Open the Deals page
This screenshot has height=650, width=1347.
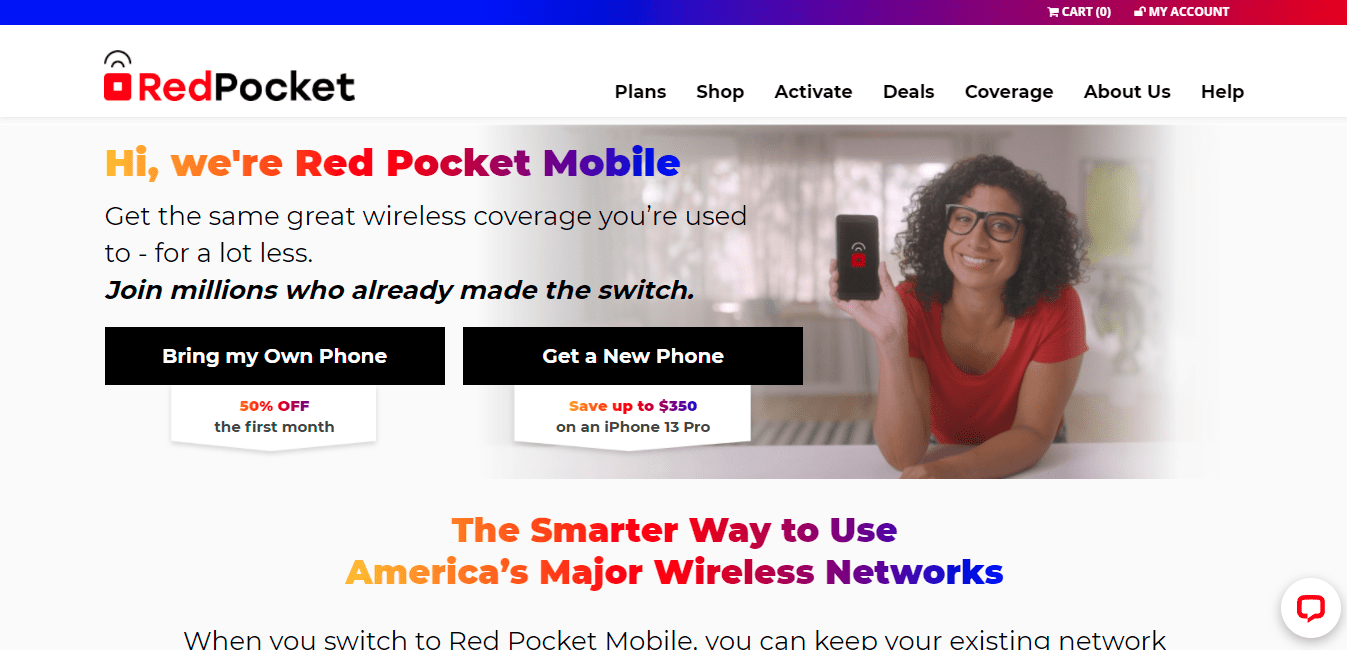tap(908, 92)
